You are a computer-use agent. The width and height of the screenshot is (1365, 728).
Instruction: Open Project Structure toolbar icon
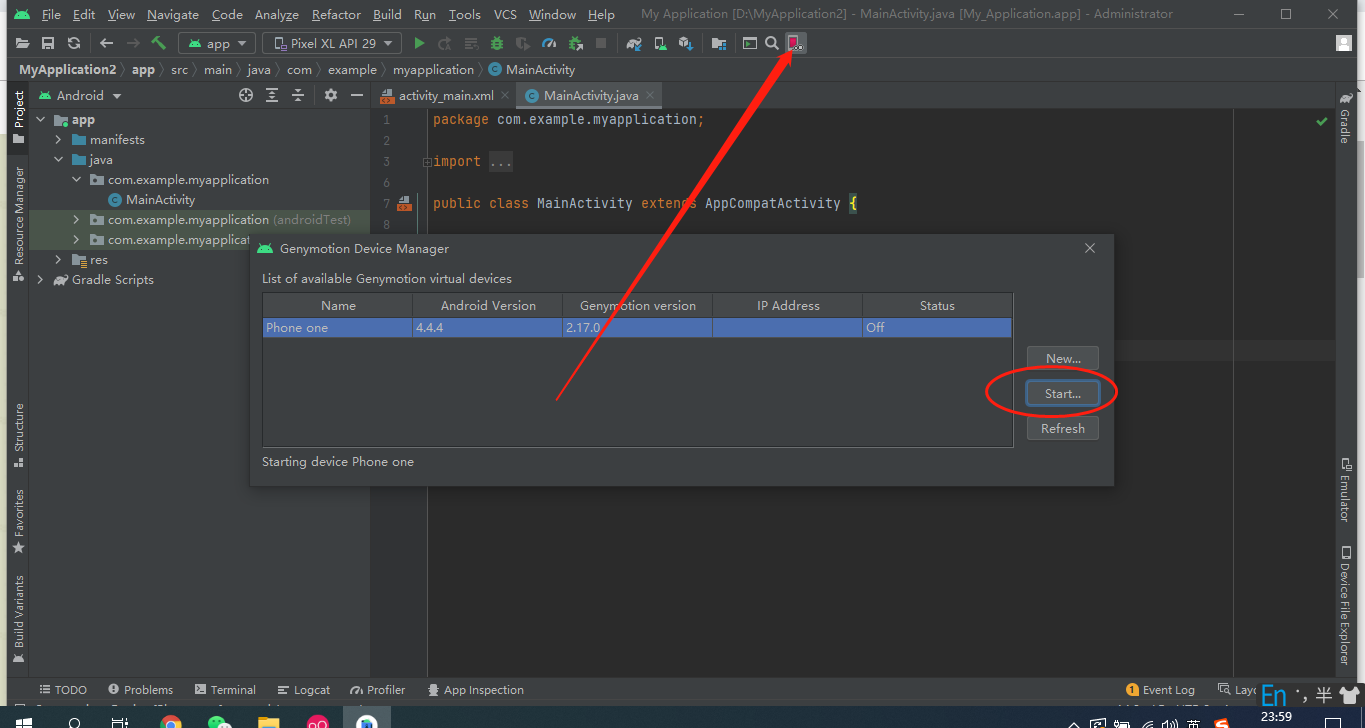[x=719, y=43]
